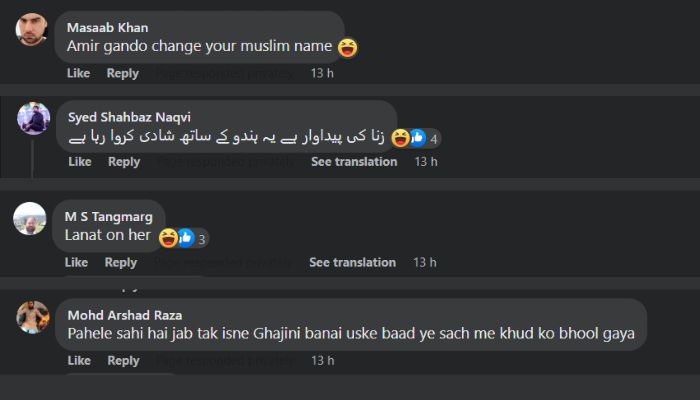Viewport: 700px width, 400px height.
Task: Reply to Masaab Khan's comment
Action: (123, 73)
